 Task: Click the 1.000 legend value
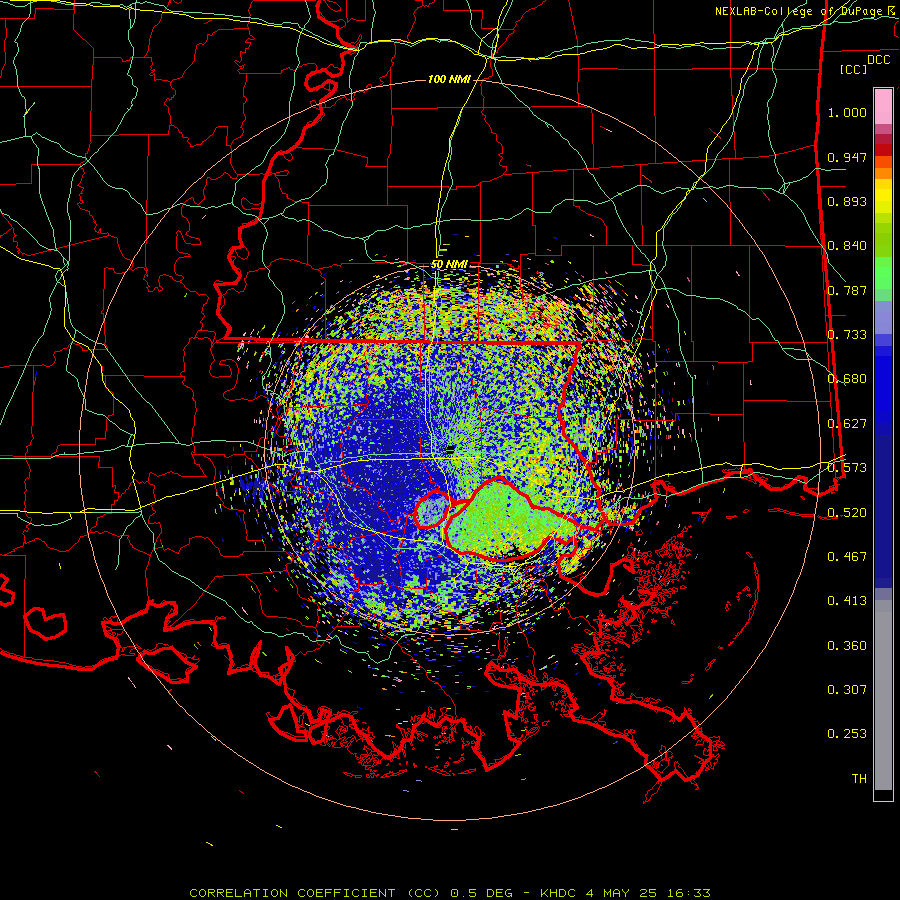[847, 112]
